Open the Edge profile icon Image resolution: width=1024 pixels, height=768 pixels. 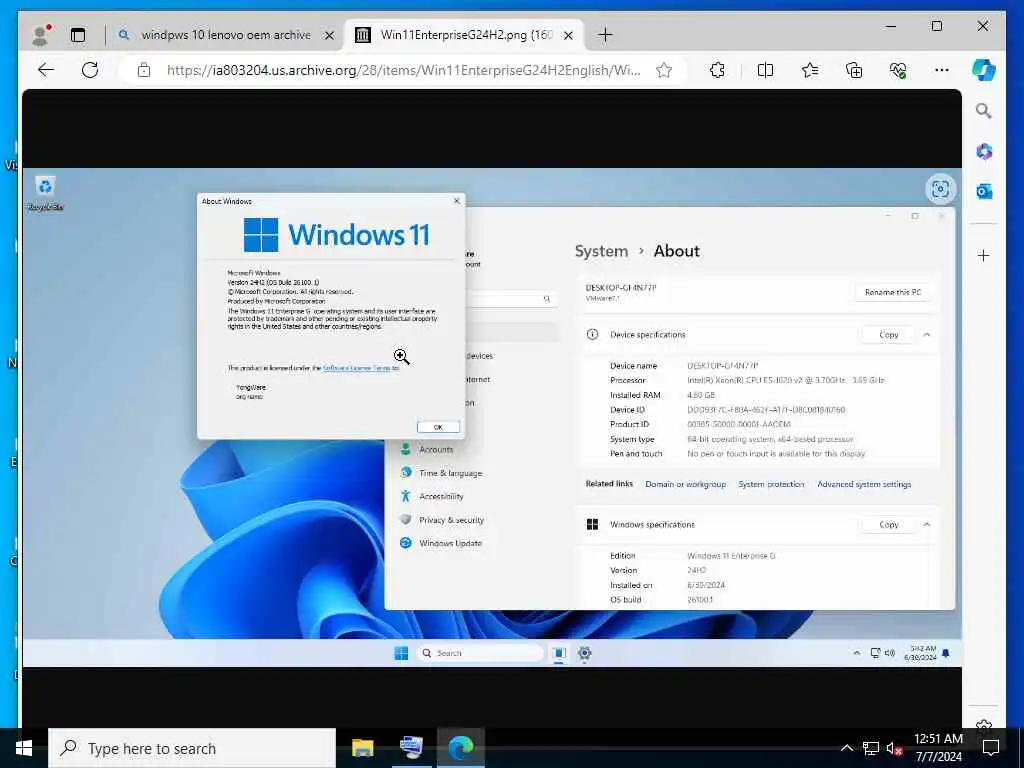pos(41,35)
